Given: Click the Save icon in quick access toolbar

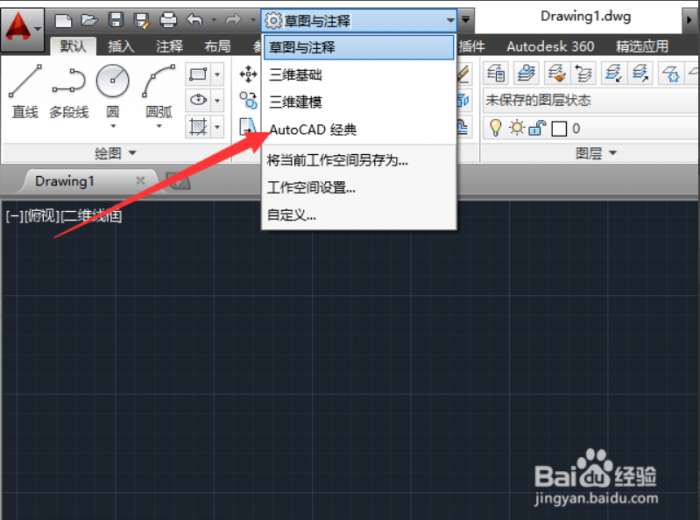Looking at the screenshot, I should (x=116, y=20).
